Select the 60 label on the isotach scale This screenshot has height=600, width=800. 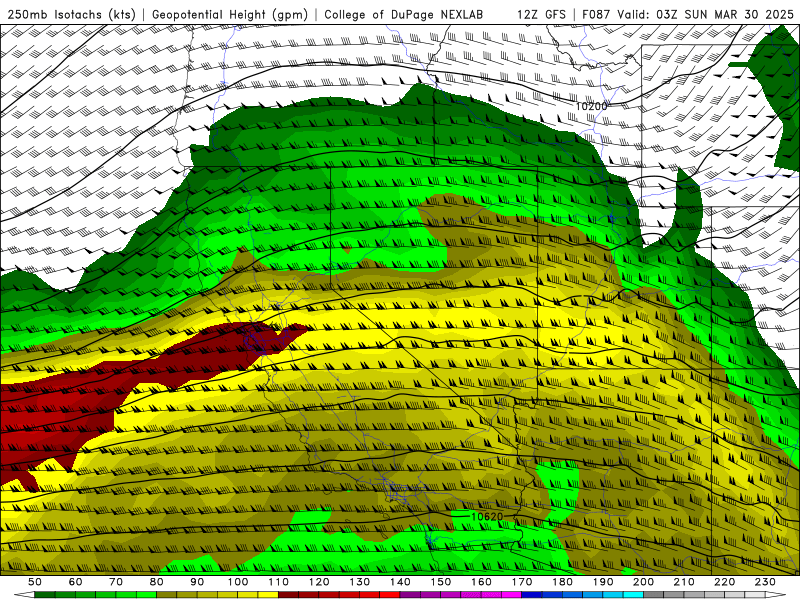(x=75, y=582)
